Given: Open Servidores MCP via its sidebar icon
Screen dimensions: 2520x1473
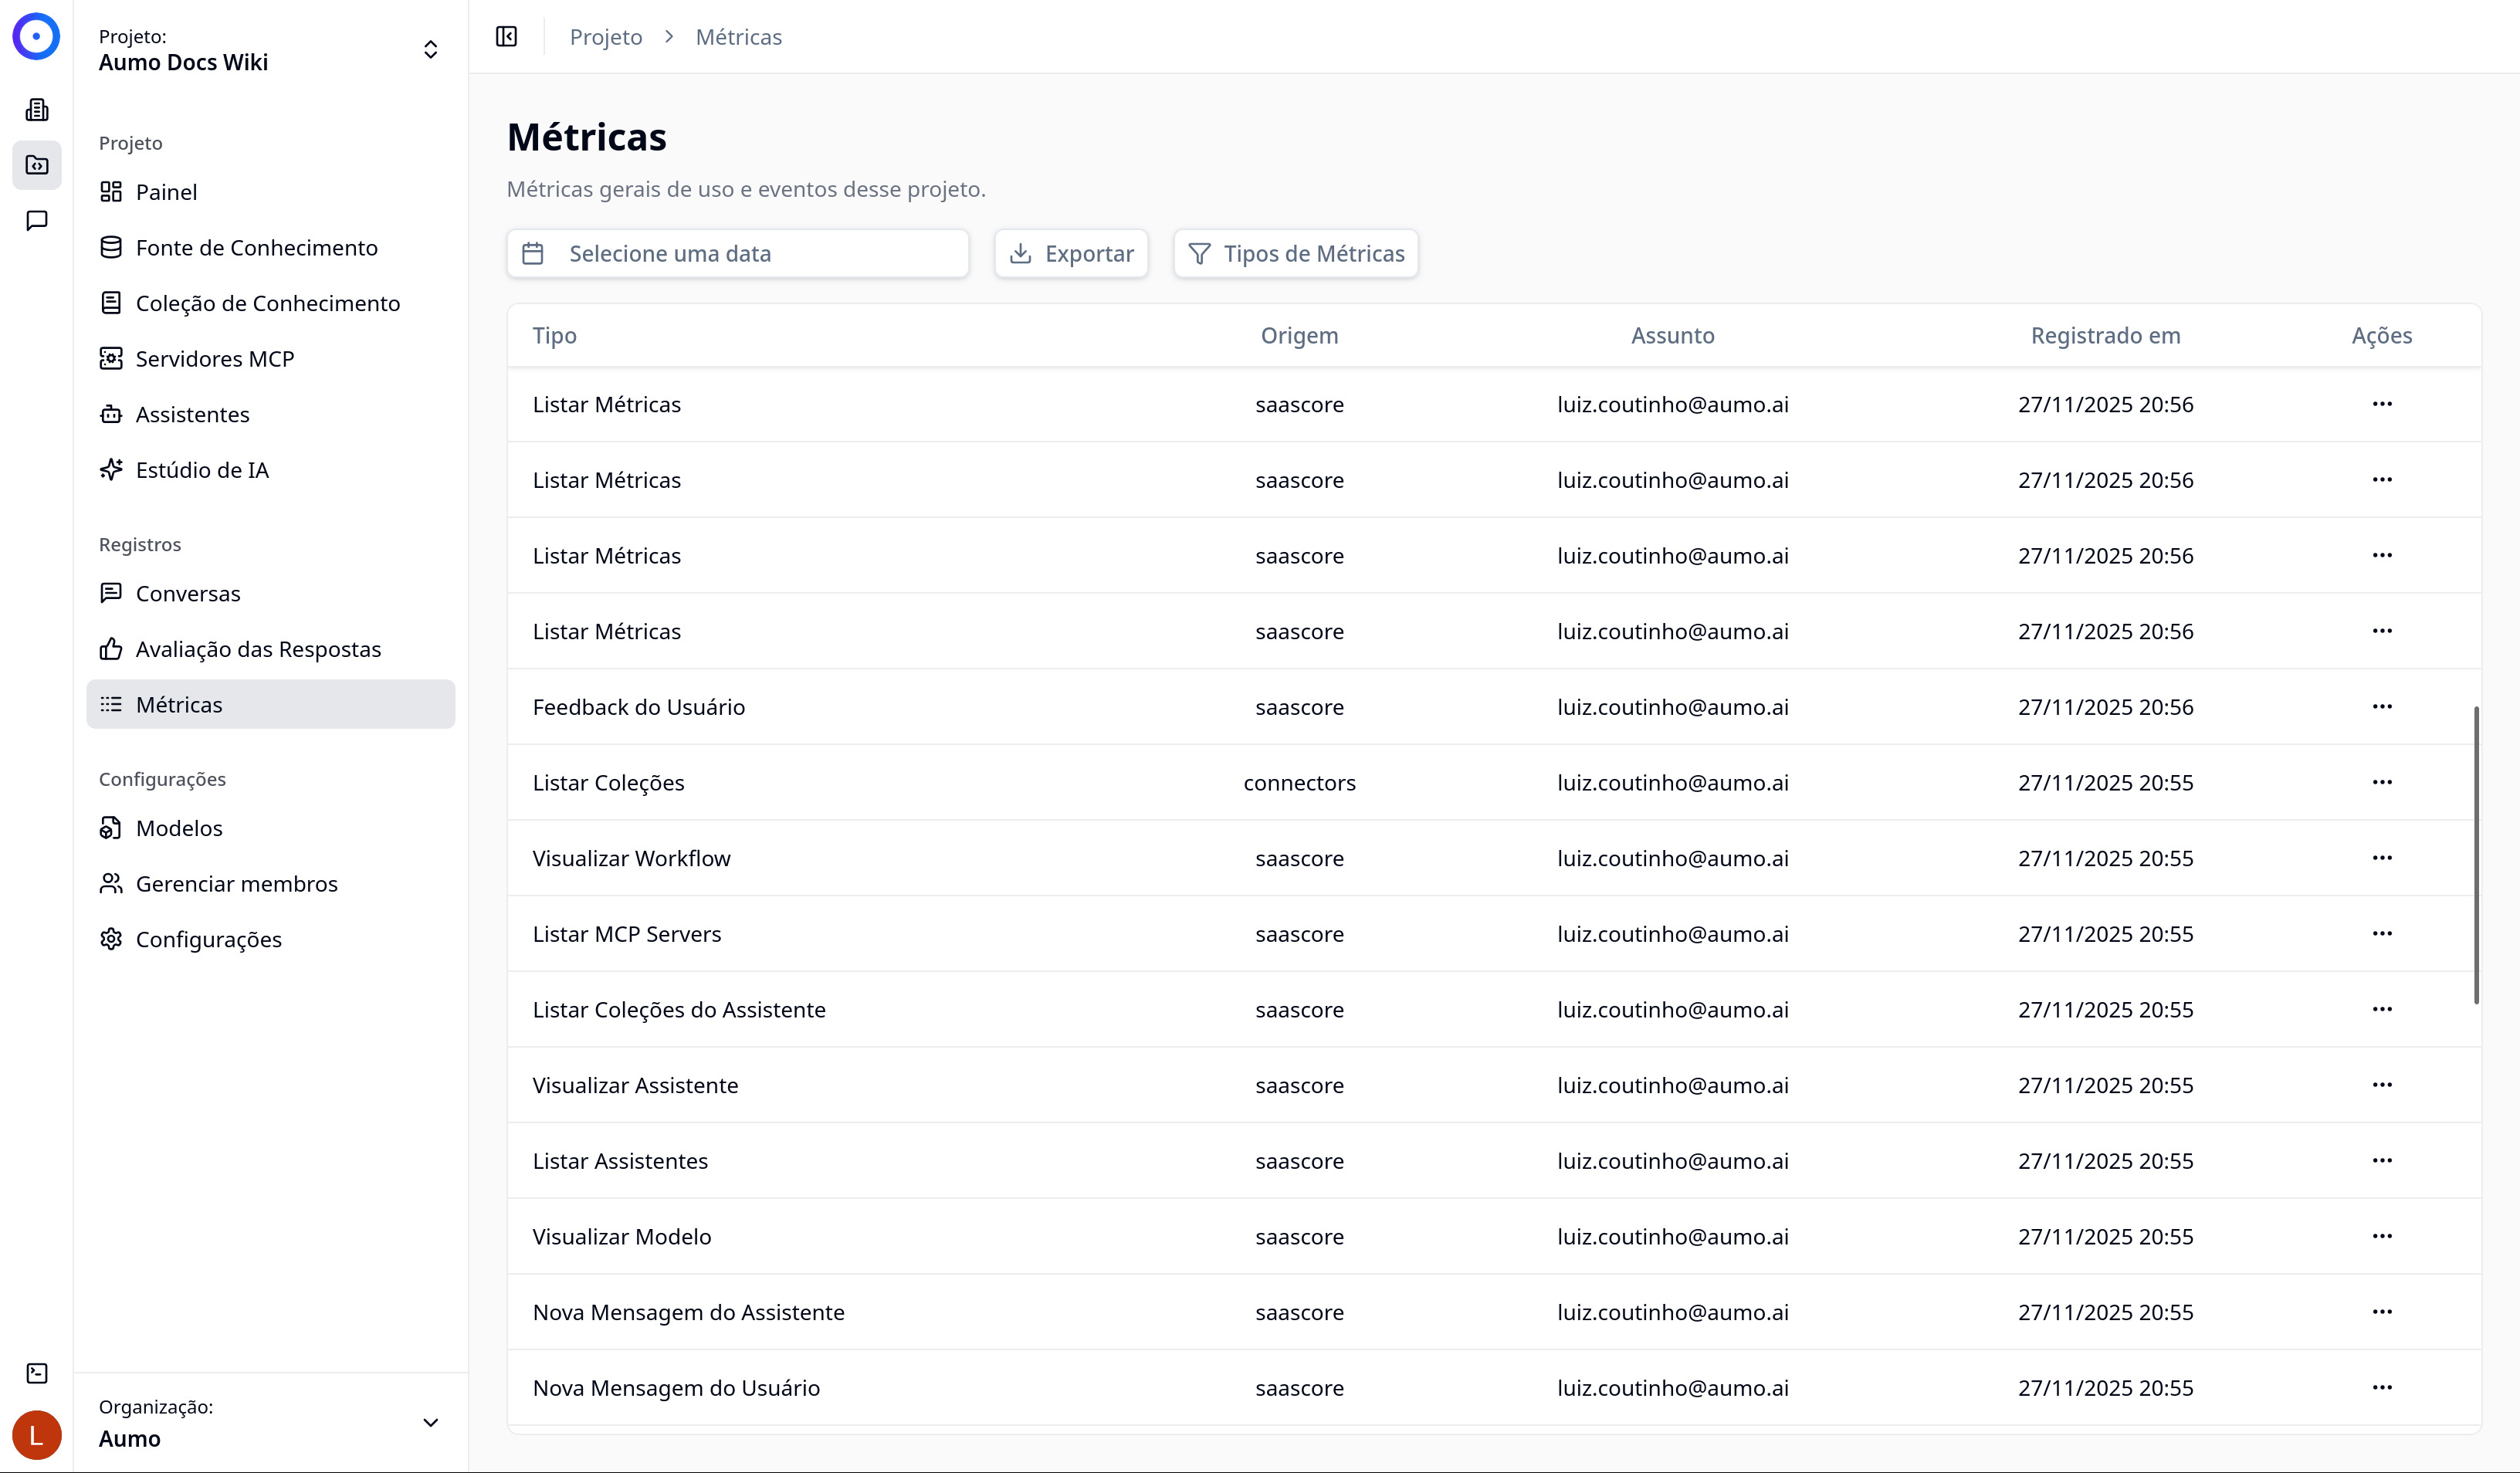Looking at the screenshot, I should pos(113,358).
